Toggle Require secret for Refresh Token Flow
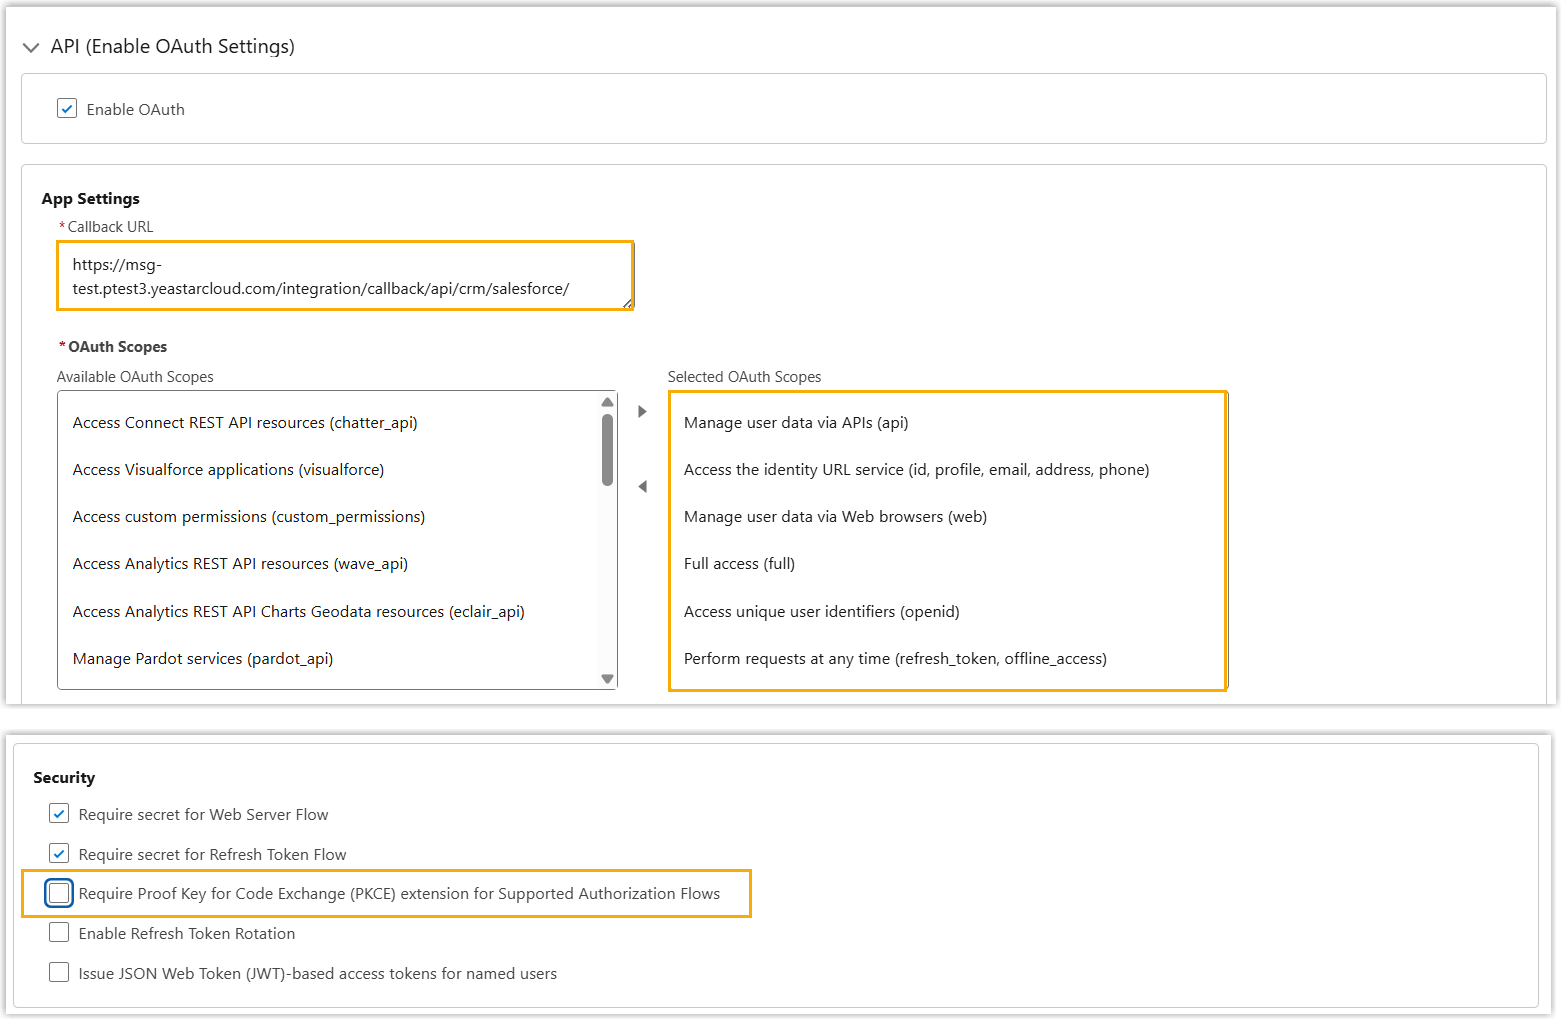 (59, 854)
